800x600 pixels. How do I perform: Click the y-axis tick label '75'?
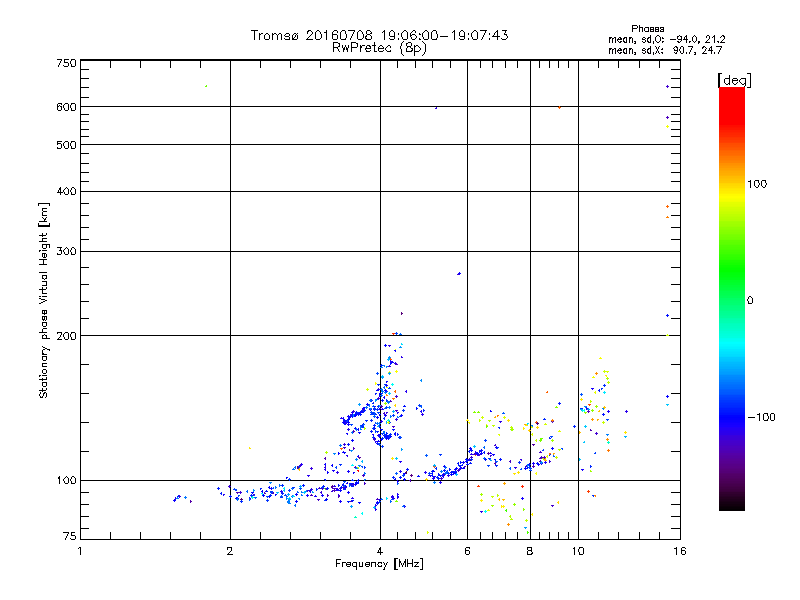[70, 536]
